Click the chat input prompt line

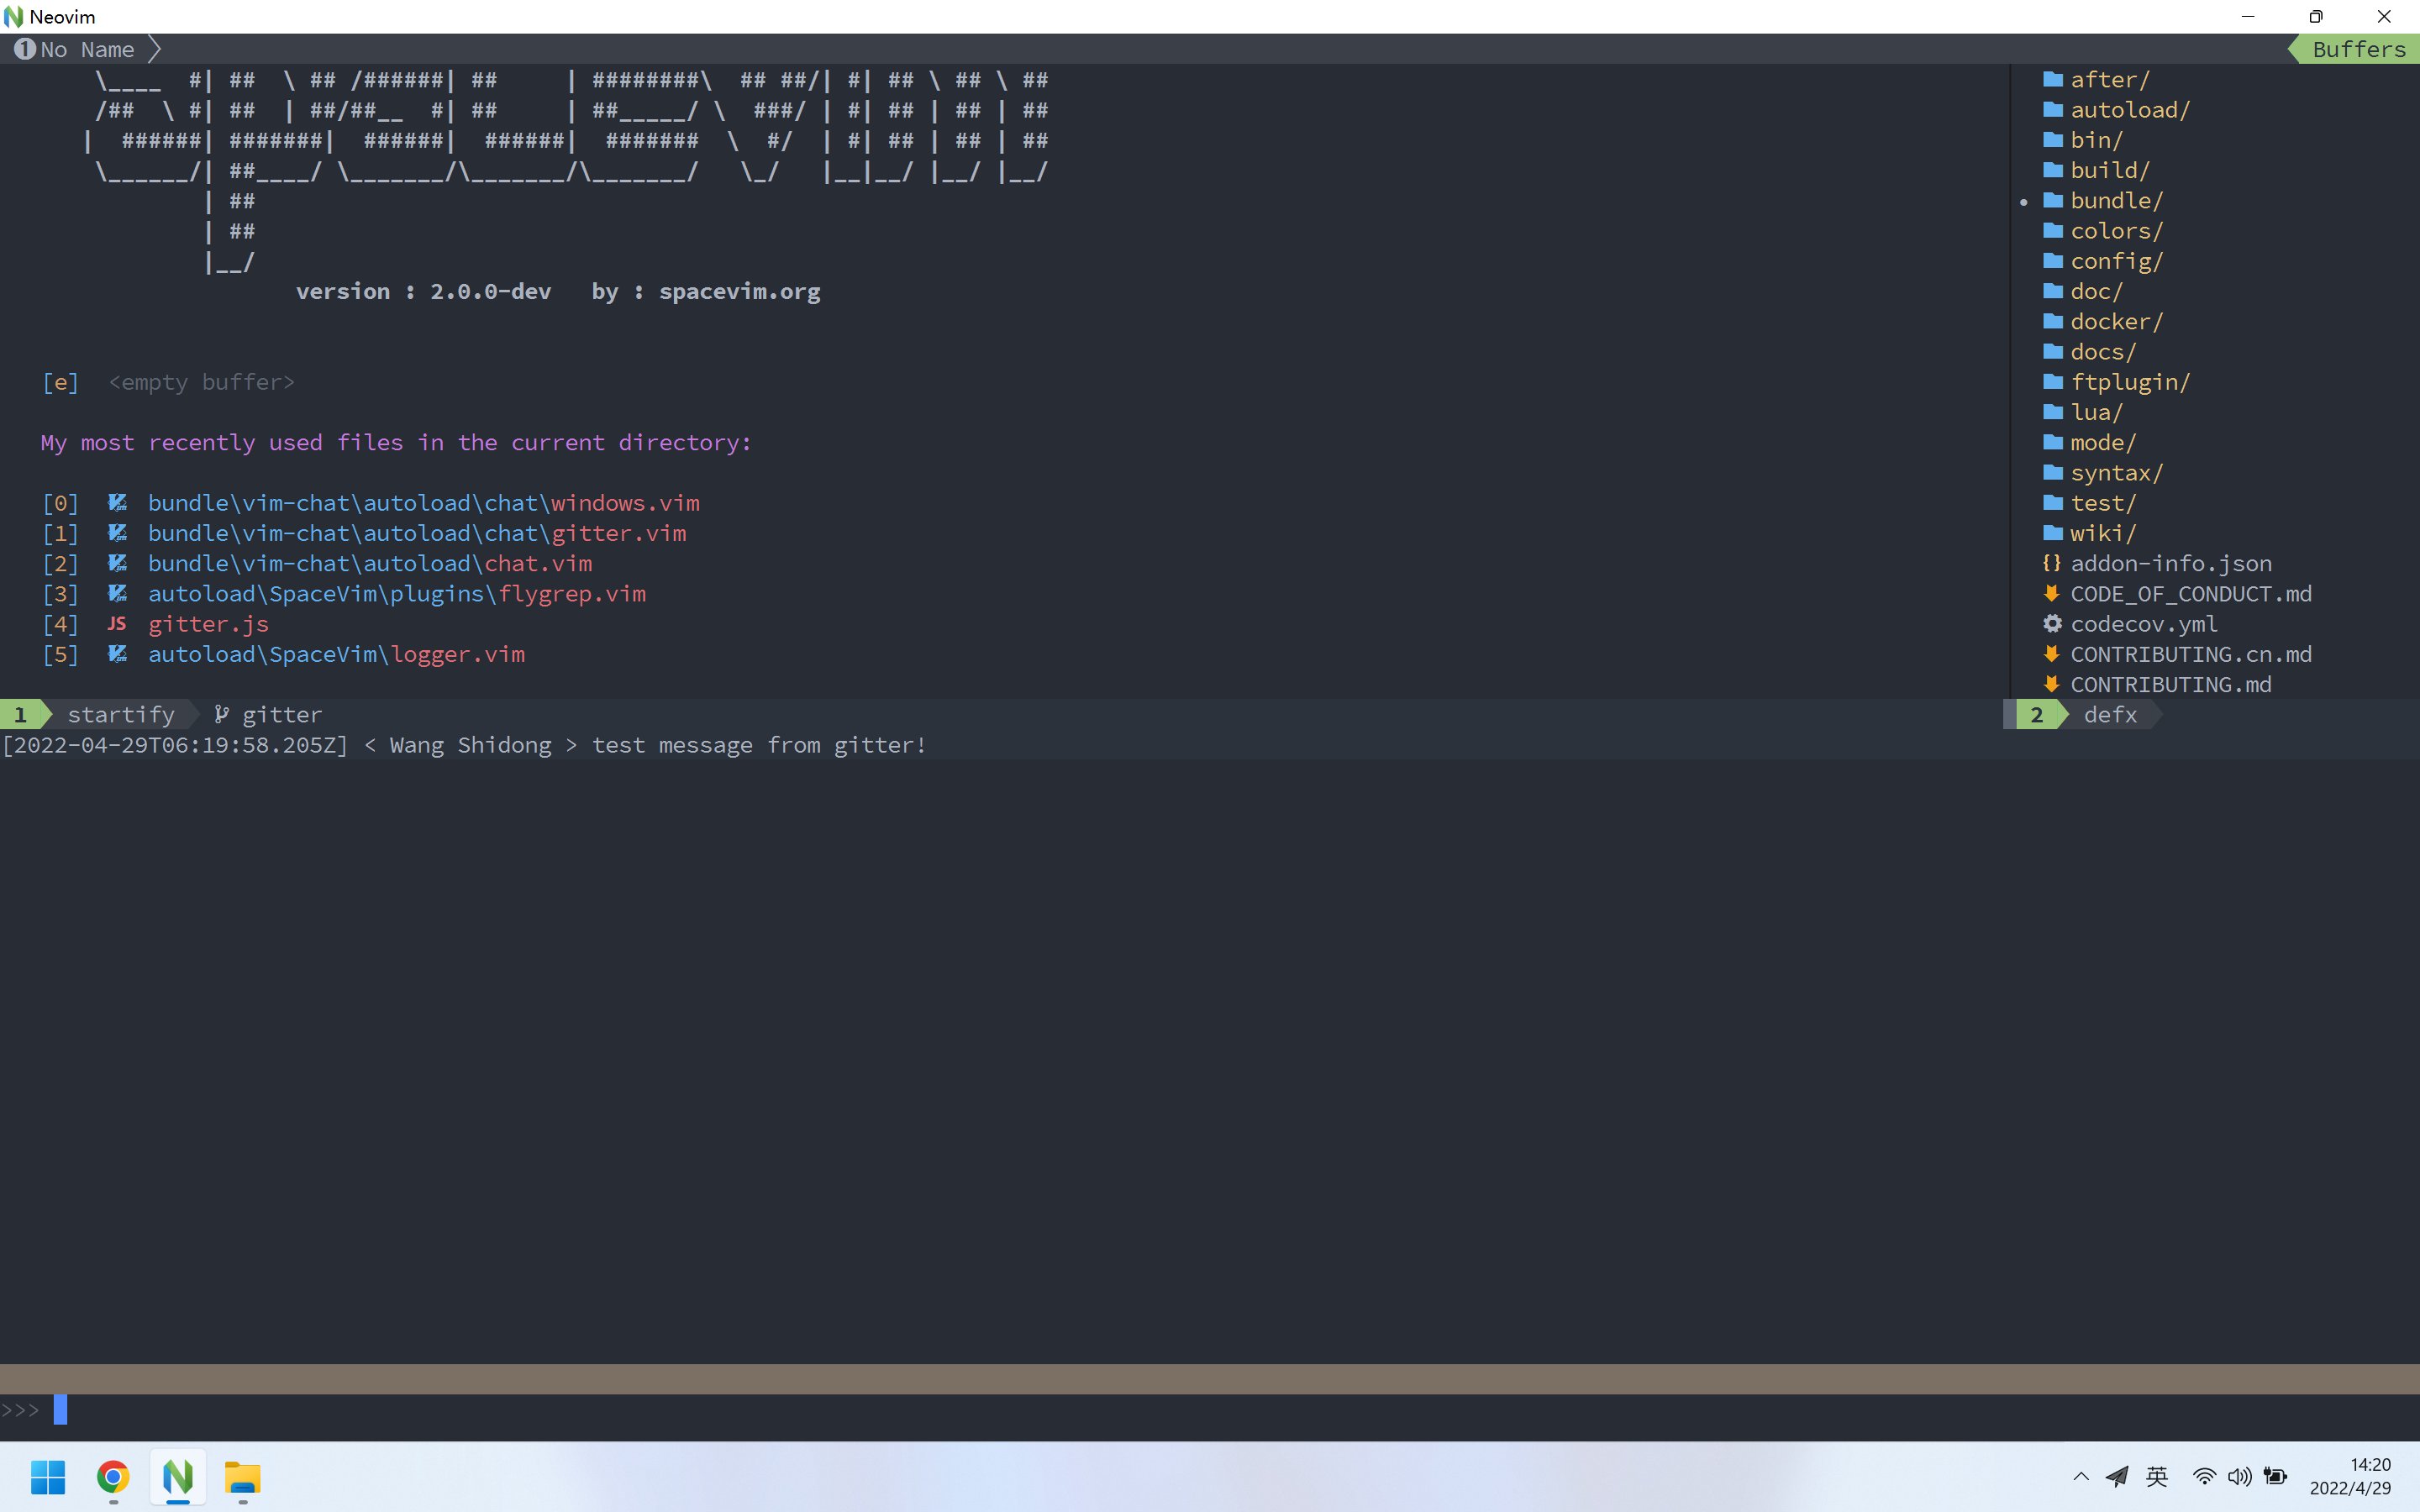[x=1210, y=1410]
